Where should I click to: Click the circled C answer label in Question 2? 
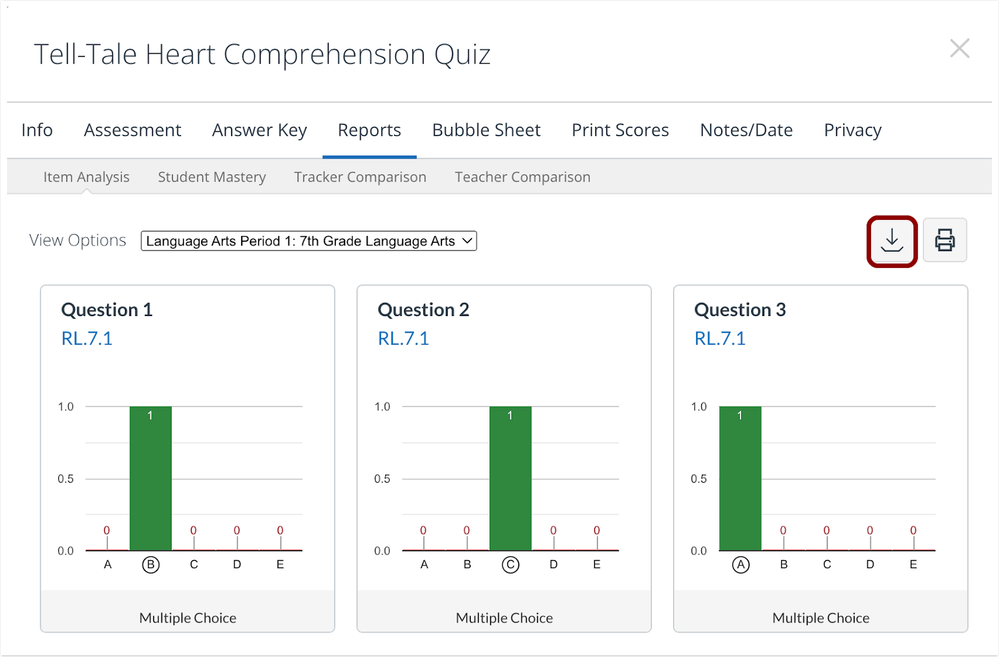pyautogui.click(x=510, y=565)
